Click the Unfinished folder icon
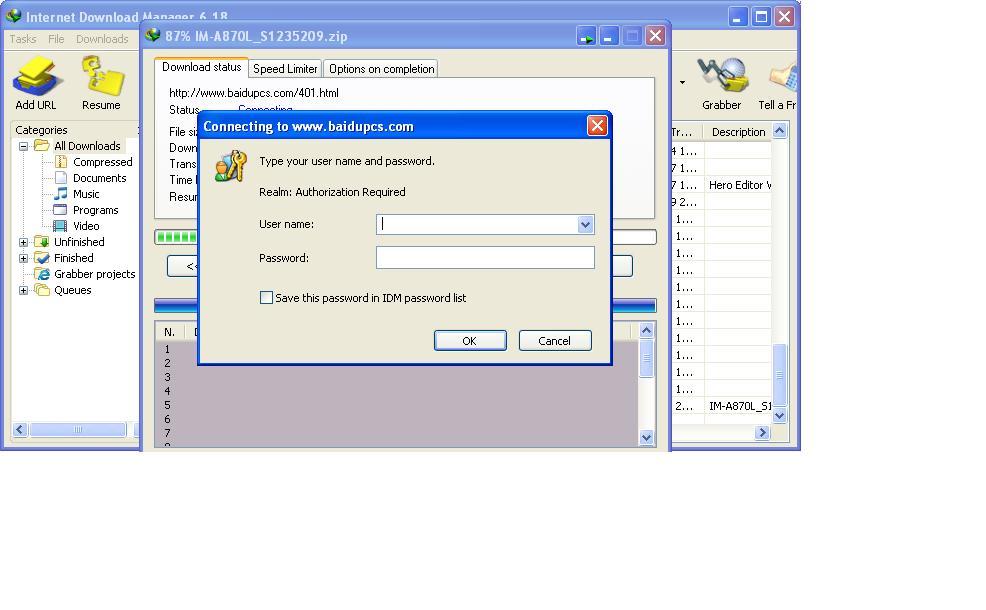Screen dimensions: 986x610 click(42, 242)
